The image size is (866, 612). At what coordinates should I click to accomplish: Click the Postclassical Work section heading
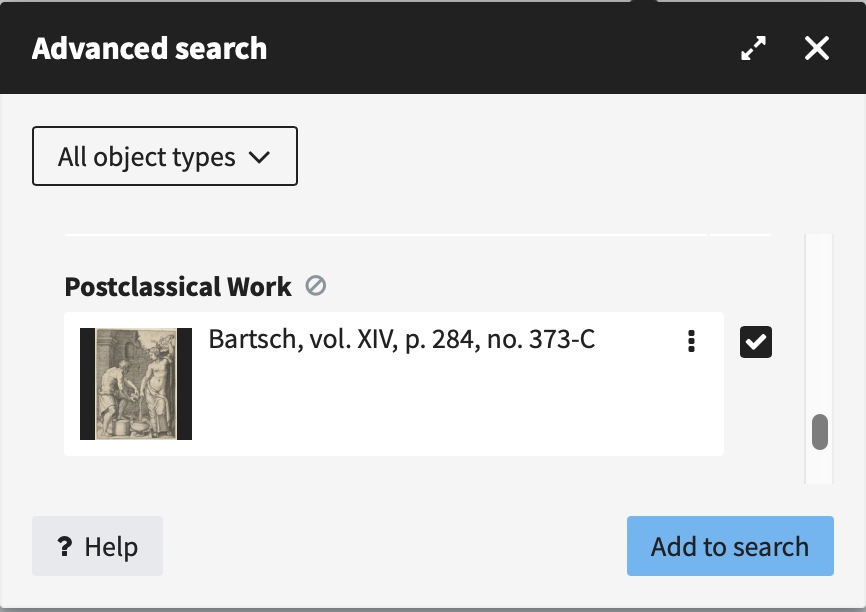coord(178,287)
